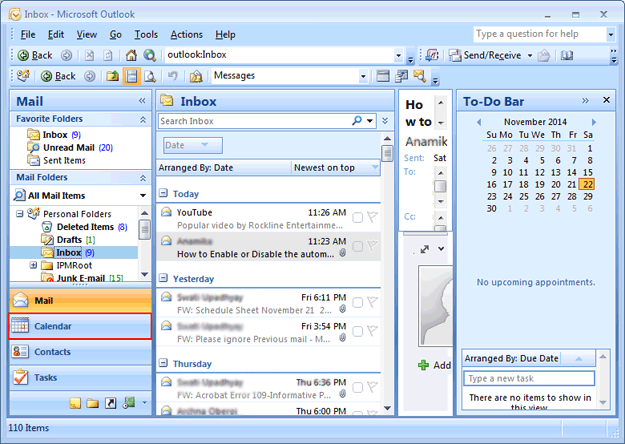The width and height of the screenshot is (625, 444).
Task: Open the View menu
Action: tap(86, 35)
